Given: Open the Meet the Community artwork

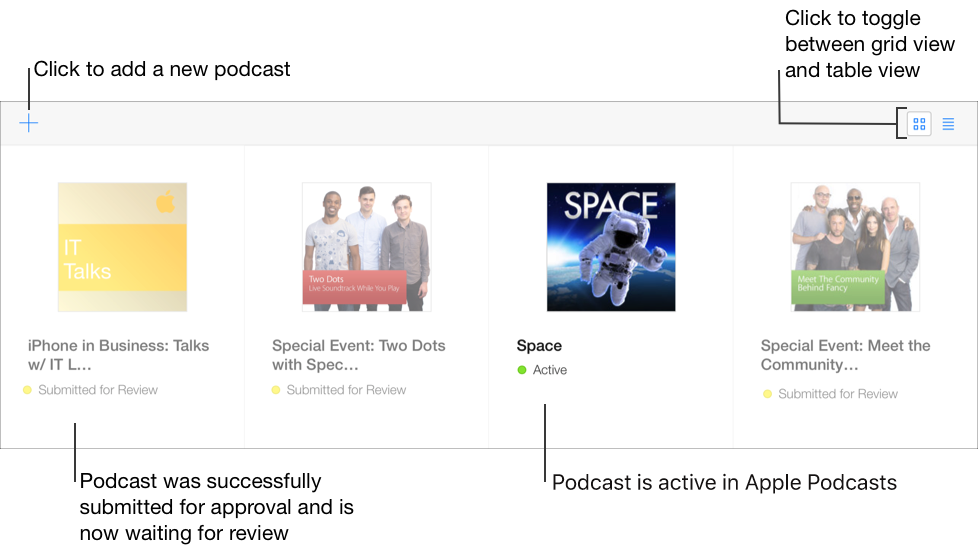Looking at the screenshot, I should click(854, 247).
